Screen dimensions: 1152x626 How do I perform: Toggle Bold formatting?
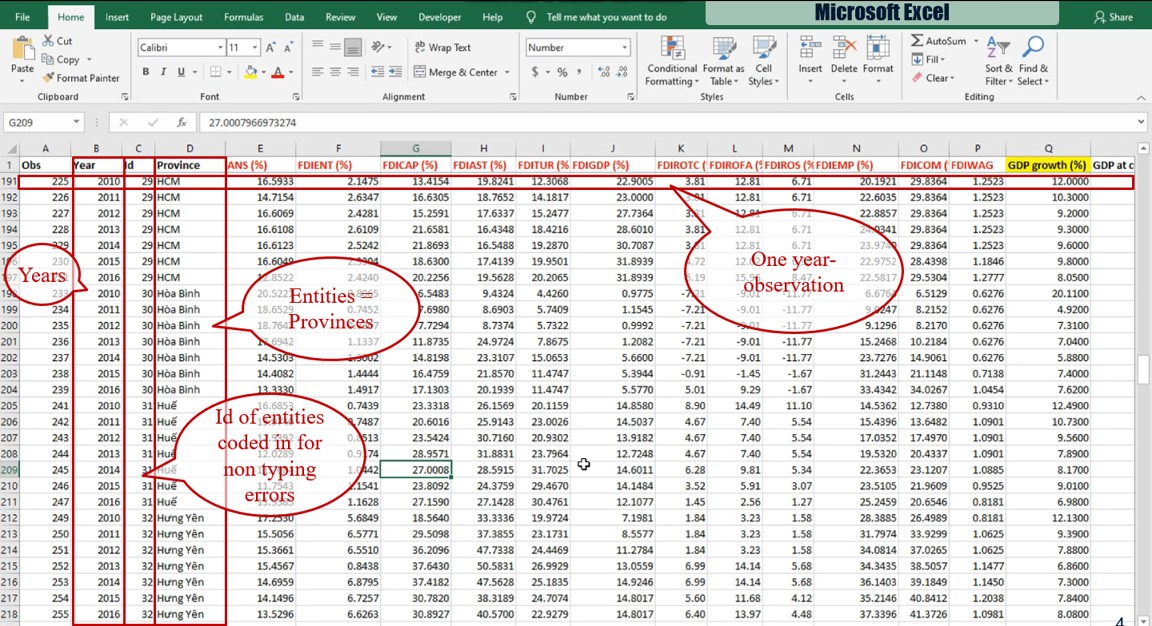(x=146, y=72)
